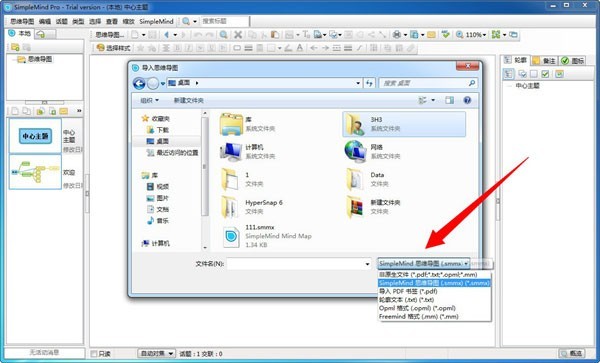
Task: Click the blue back navigation arrow in toolbar
Action: (166, 35)
